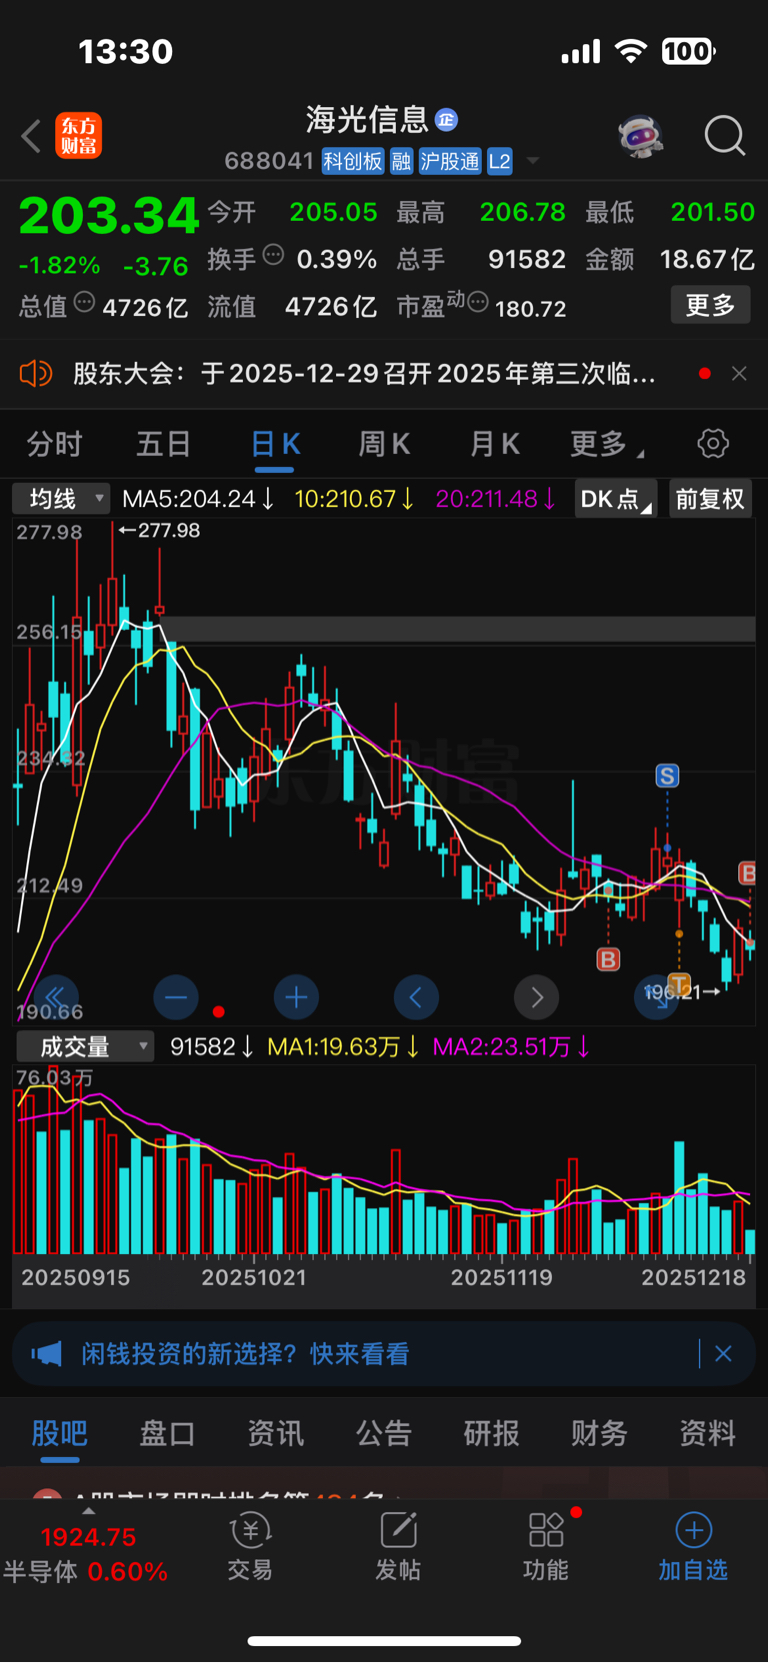
Task: Tap the 20:211.48 moving average value
Action: coord(496,498)
